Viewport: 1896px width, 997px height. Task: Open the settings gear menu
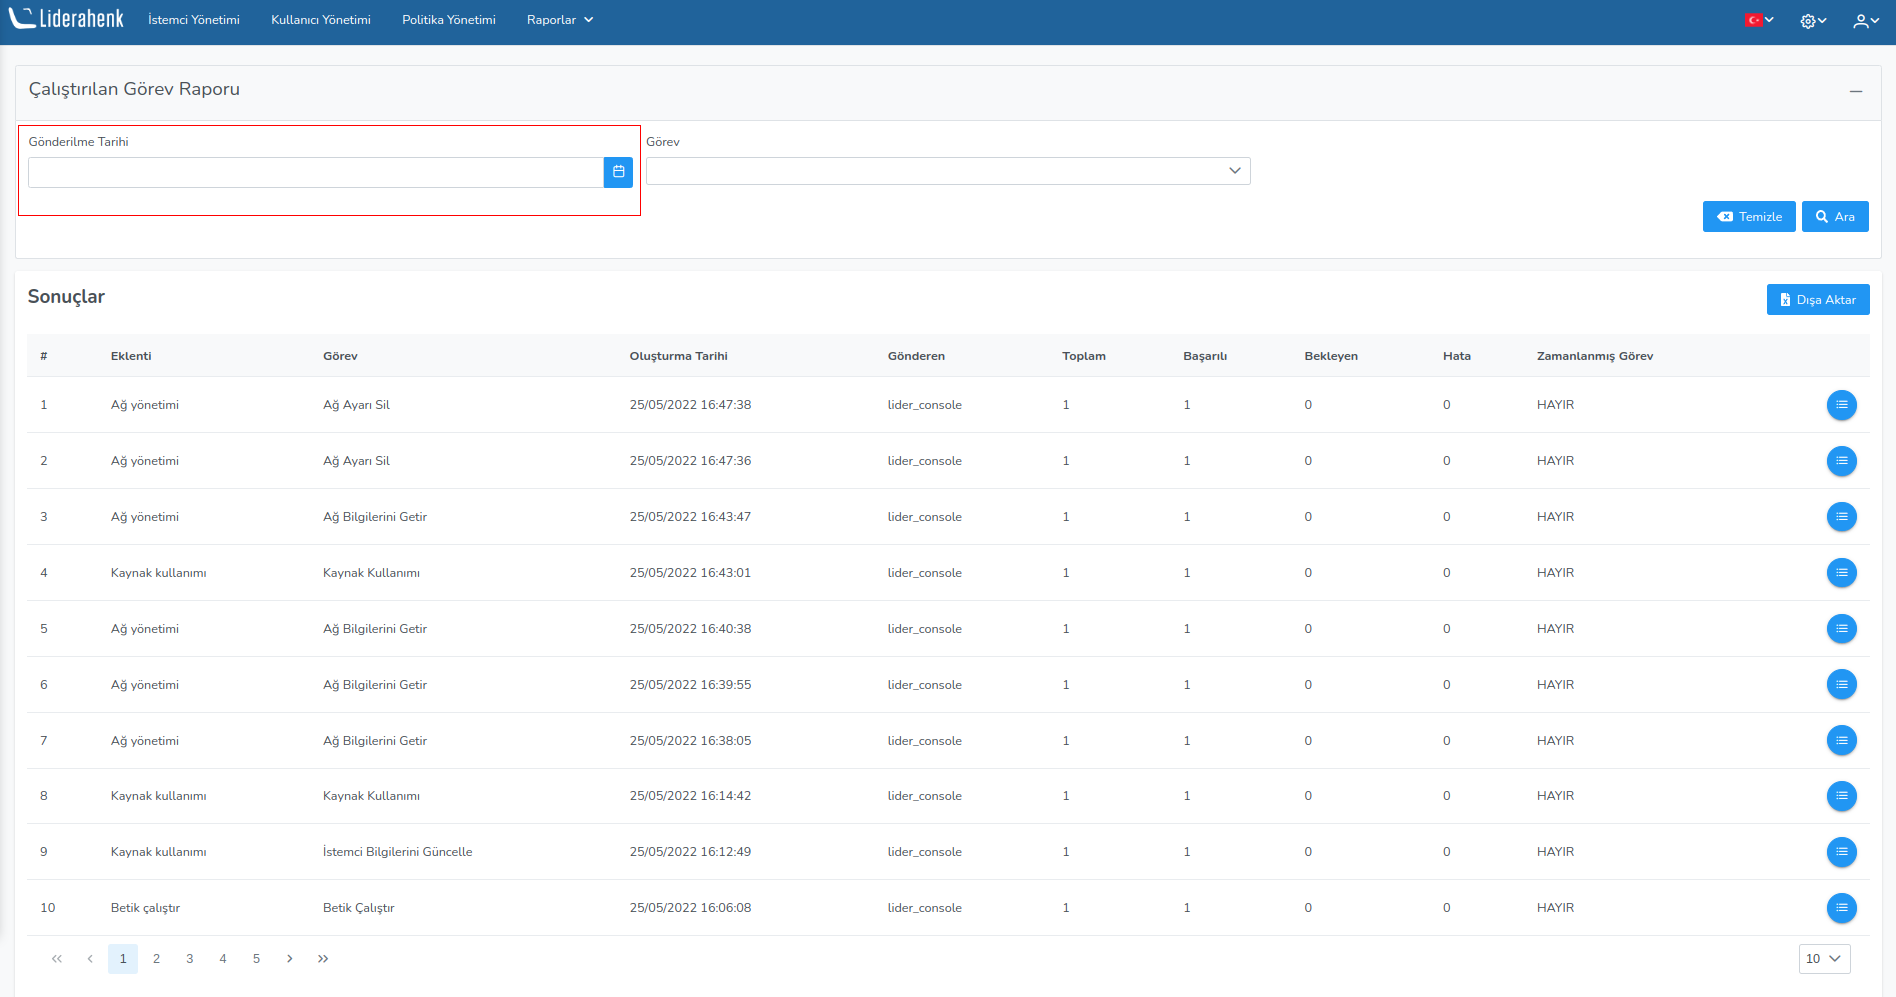tap(1812, 20)
